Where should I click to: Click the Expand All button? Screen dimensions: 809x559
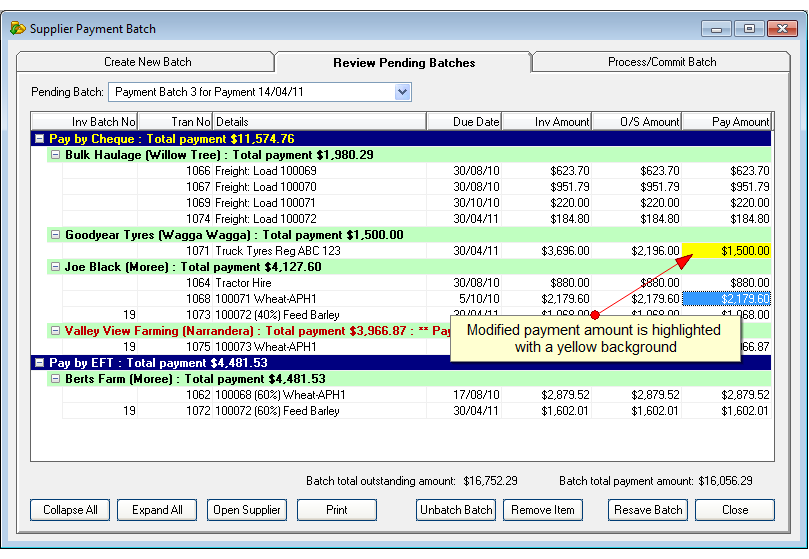point(157,510)
